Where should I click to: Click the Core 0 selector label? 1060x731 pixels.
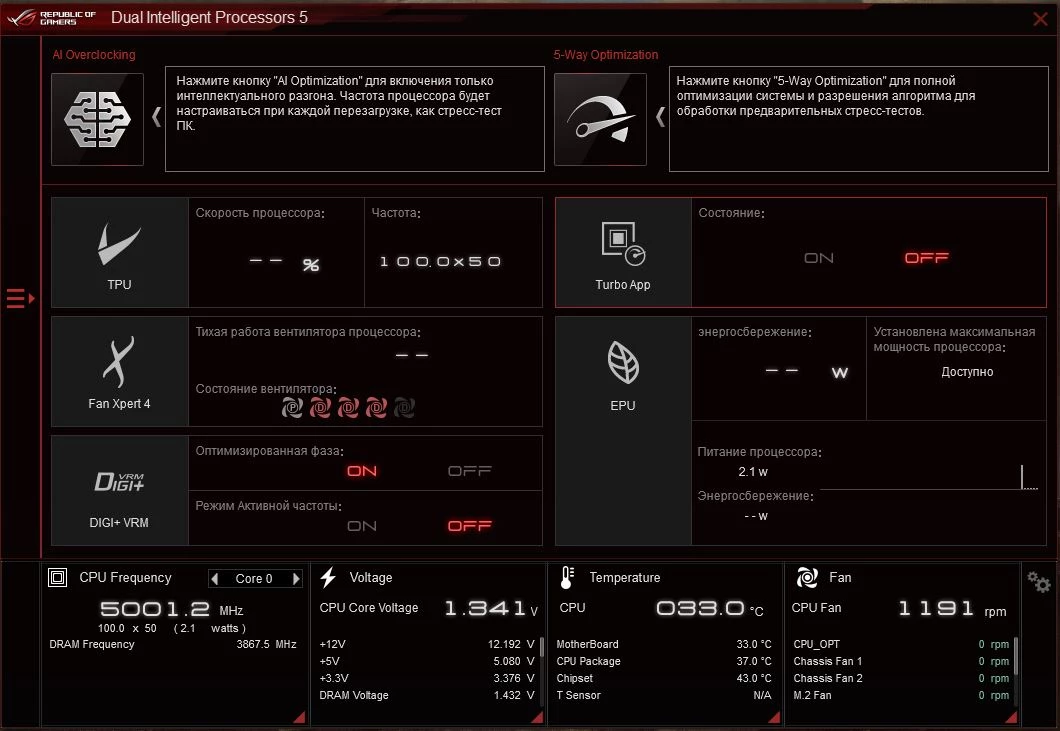[x=254, y=579]
